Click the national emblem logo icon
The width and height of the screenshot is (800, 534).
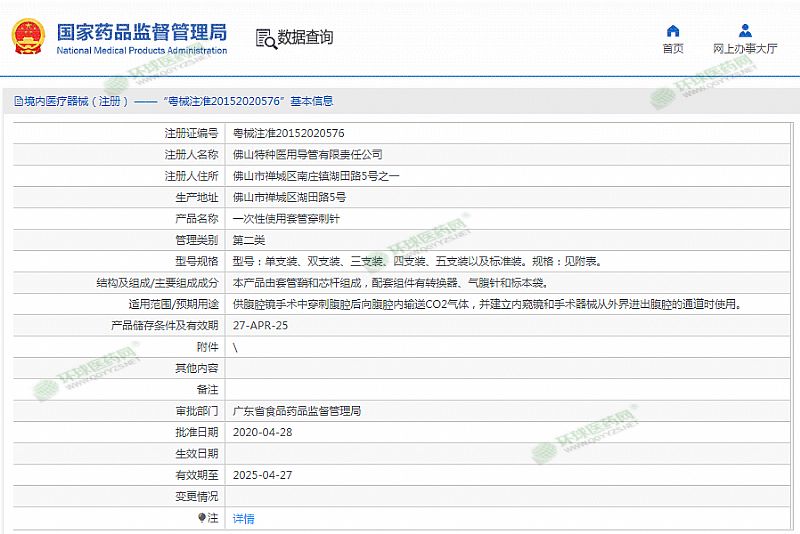(x=29, y=38)
